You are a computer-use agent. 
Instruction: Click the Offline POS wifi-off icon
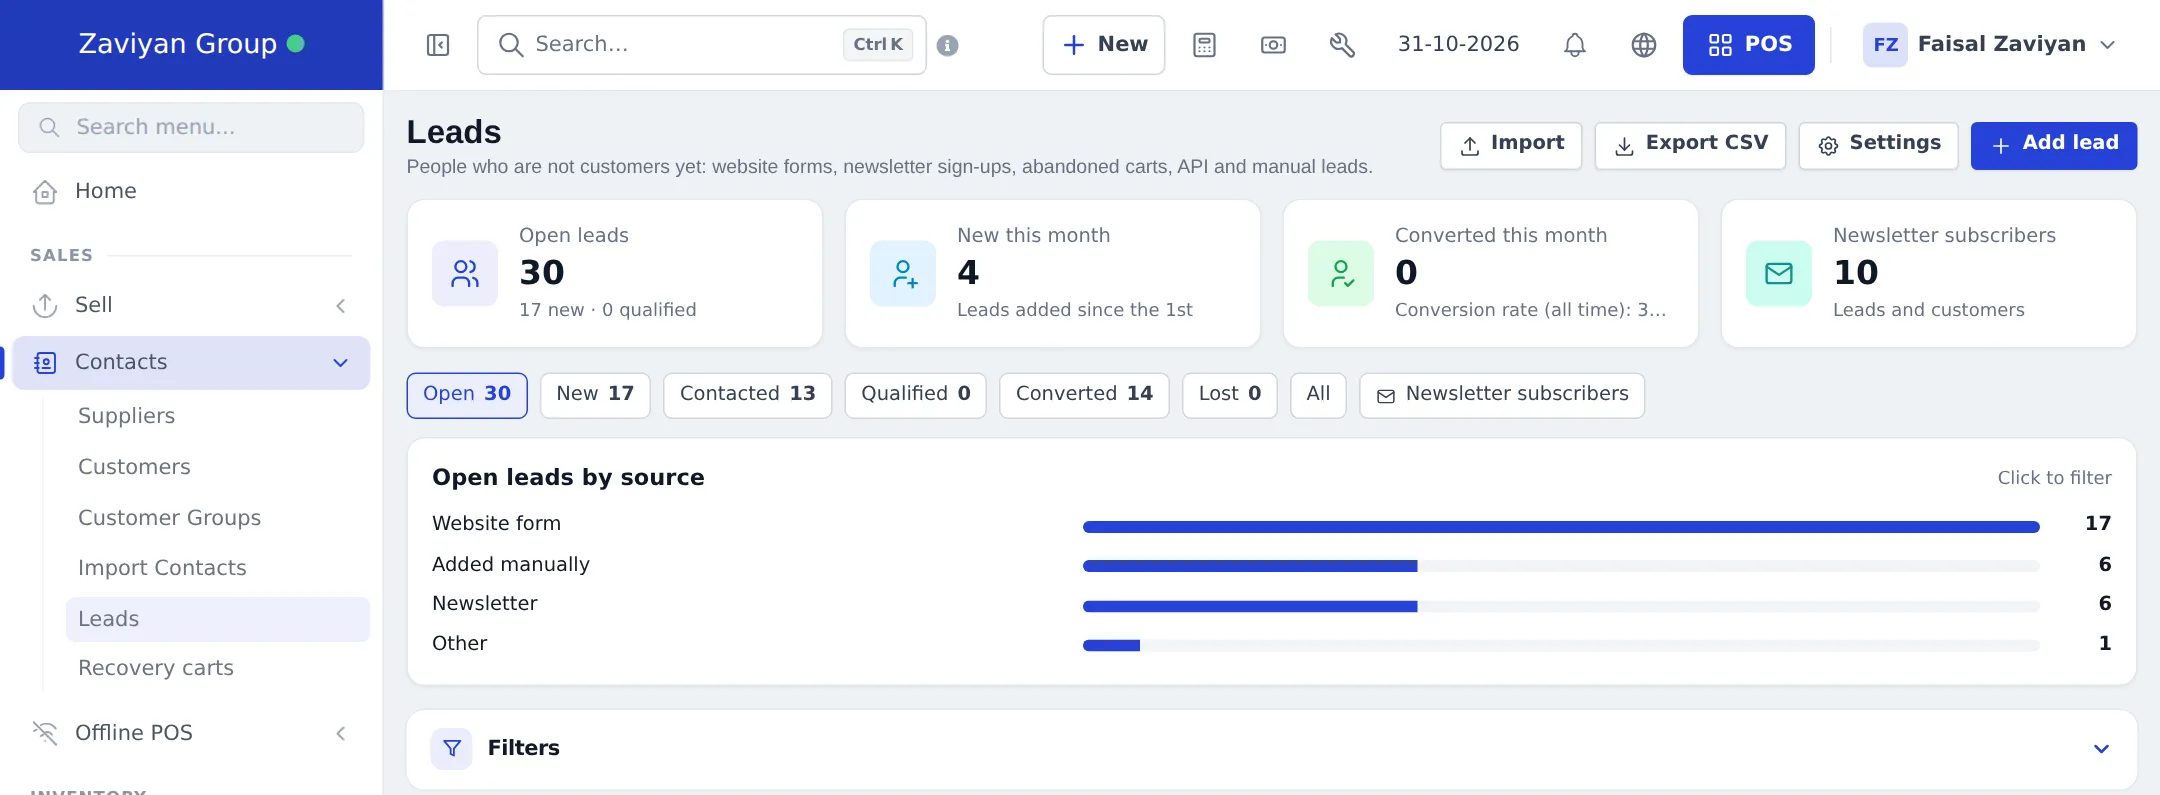pos(45,733)
